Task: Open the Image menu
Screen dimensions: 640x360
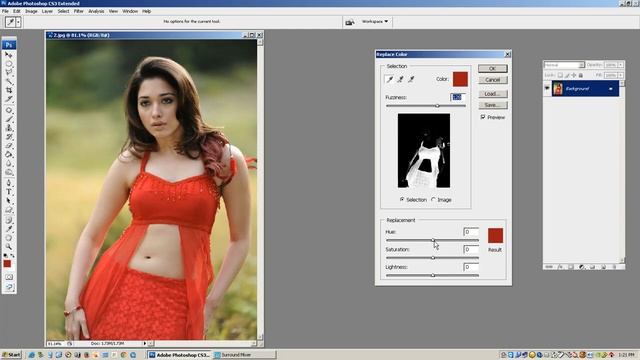Action: (x=31, y=11)
